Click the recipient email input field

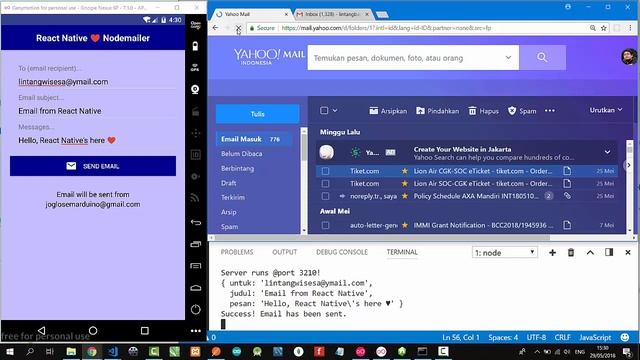(x=96, y=82)
